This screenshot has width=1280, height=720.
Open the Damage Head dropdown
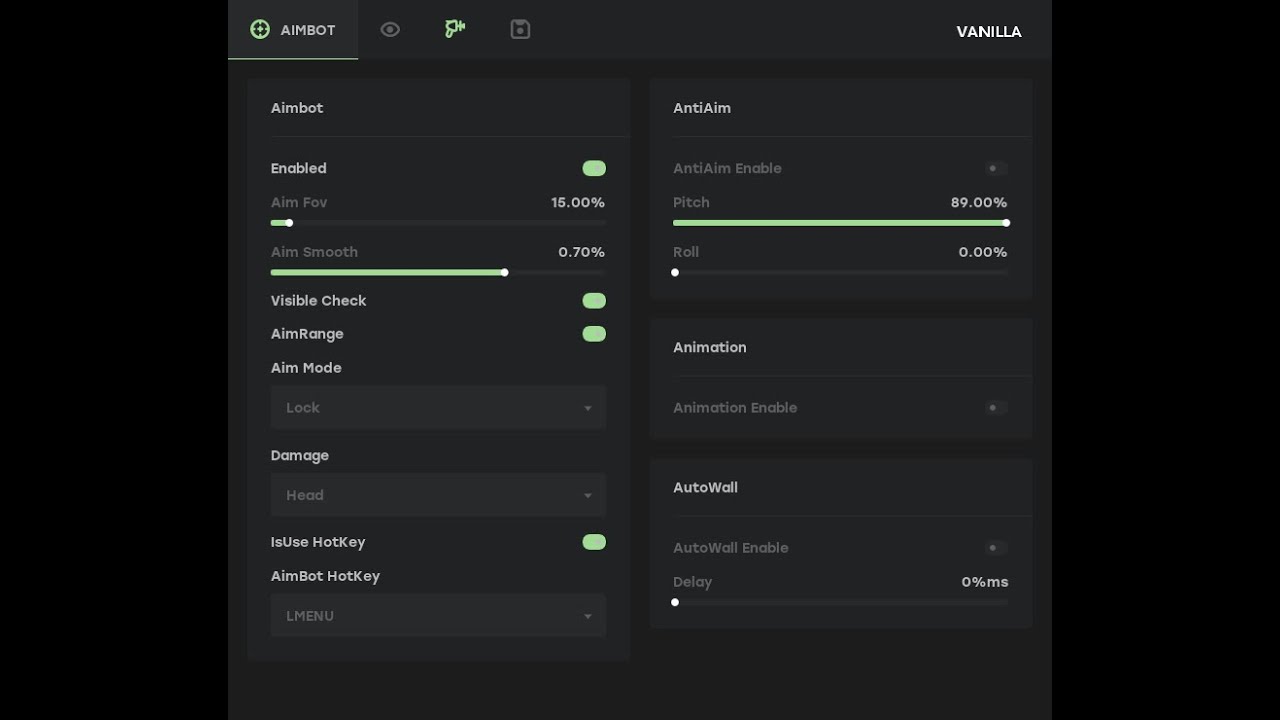[x=438, y=495]
